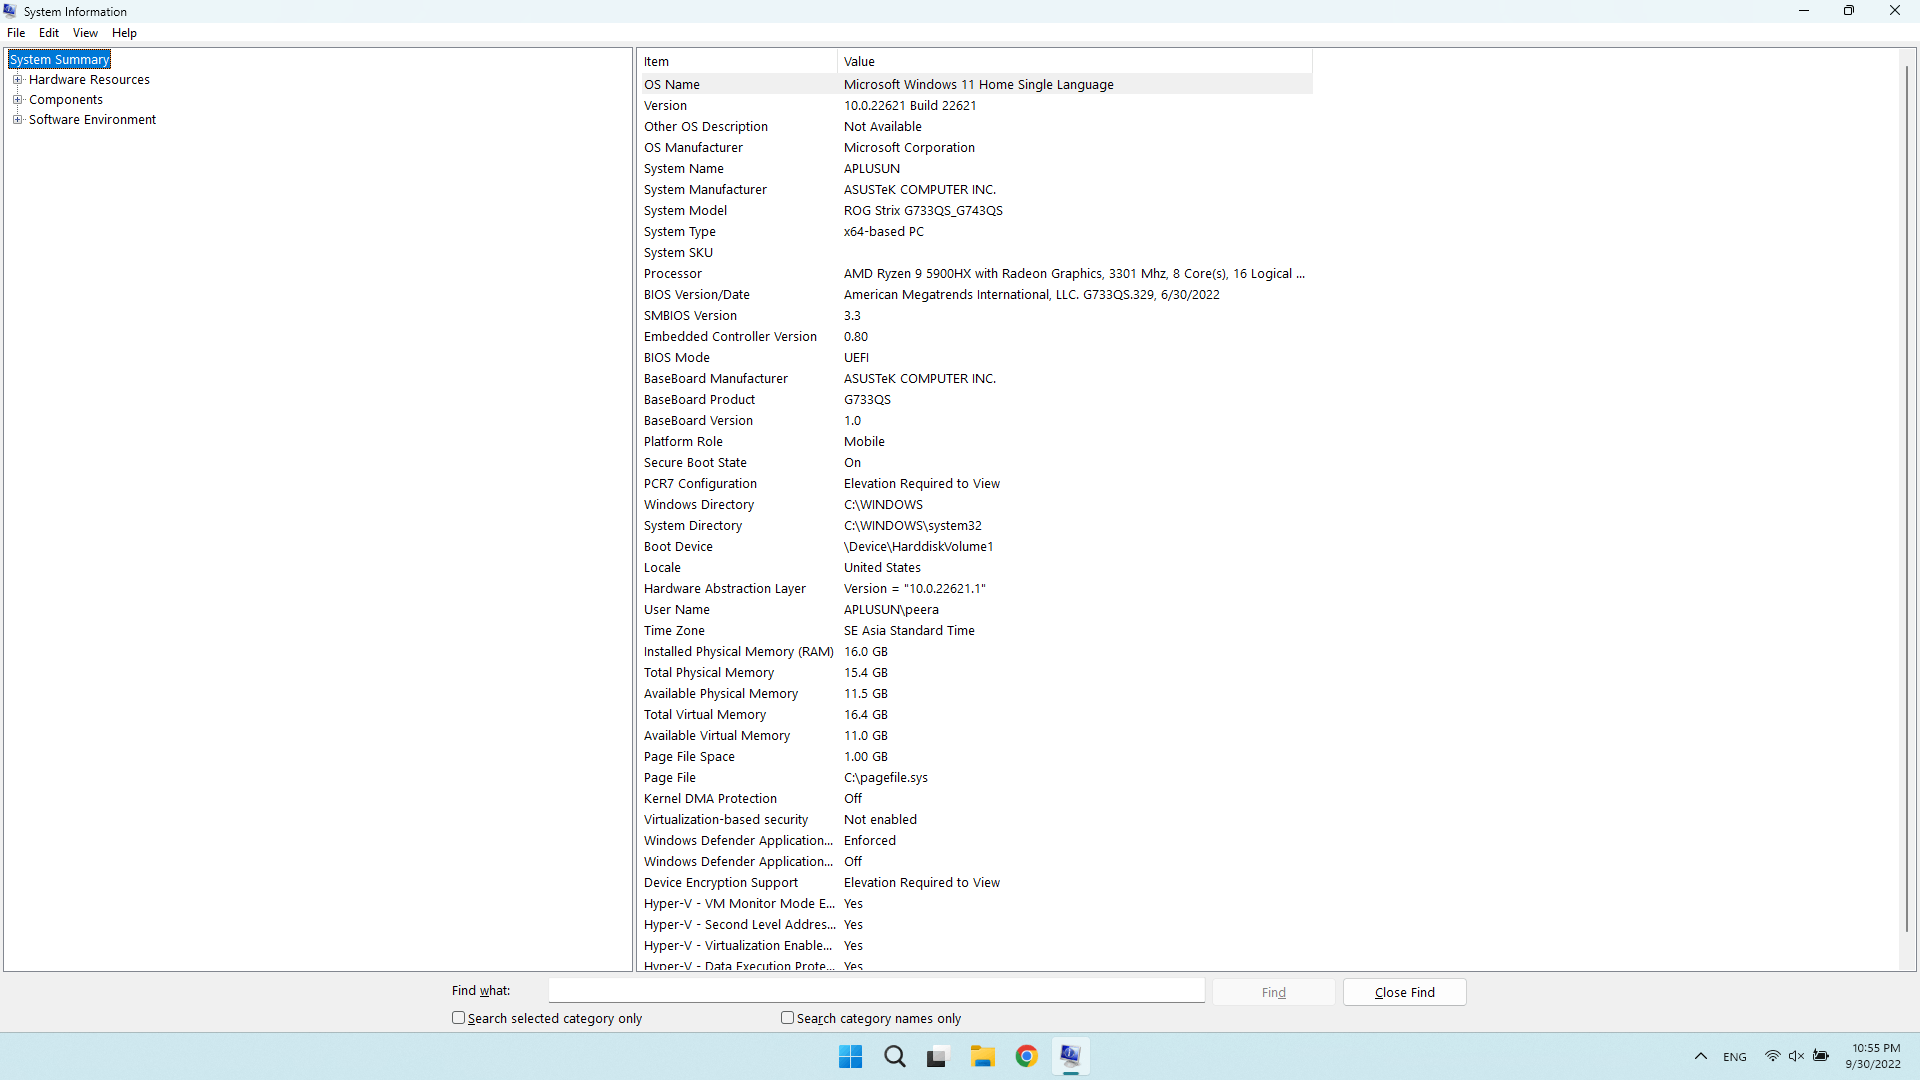This screenshot has height=1080, width=1920.
Task: Open clock and date in taskbar
Action: [1873, 1056]
